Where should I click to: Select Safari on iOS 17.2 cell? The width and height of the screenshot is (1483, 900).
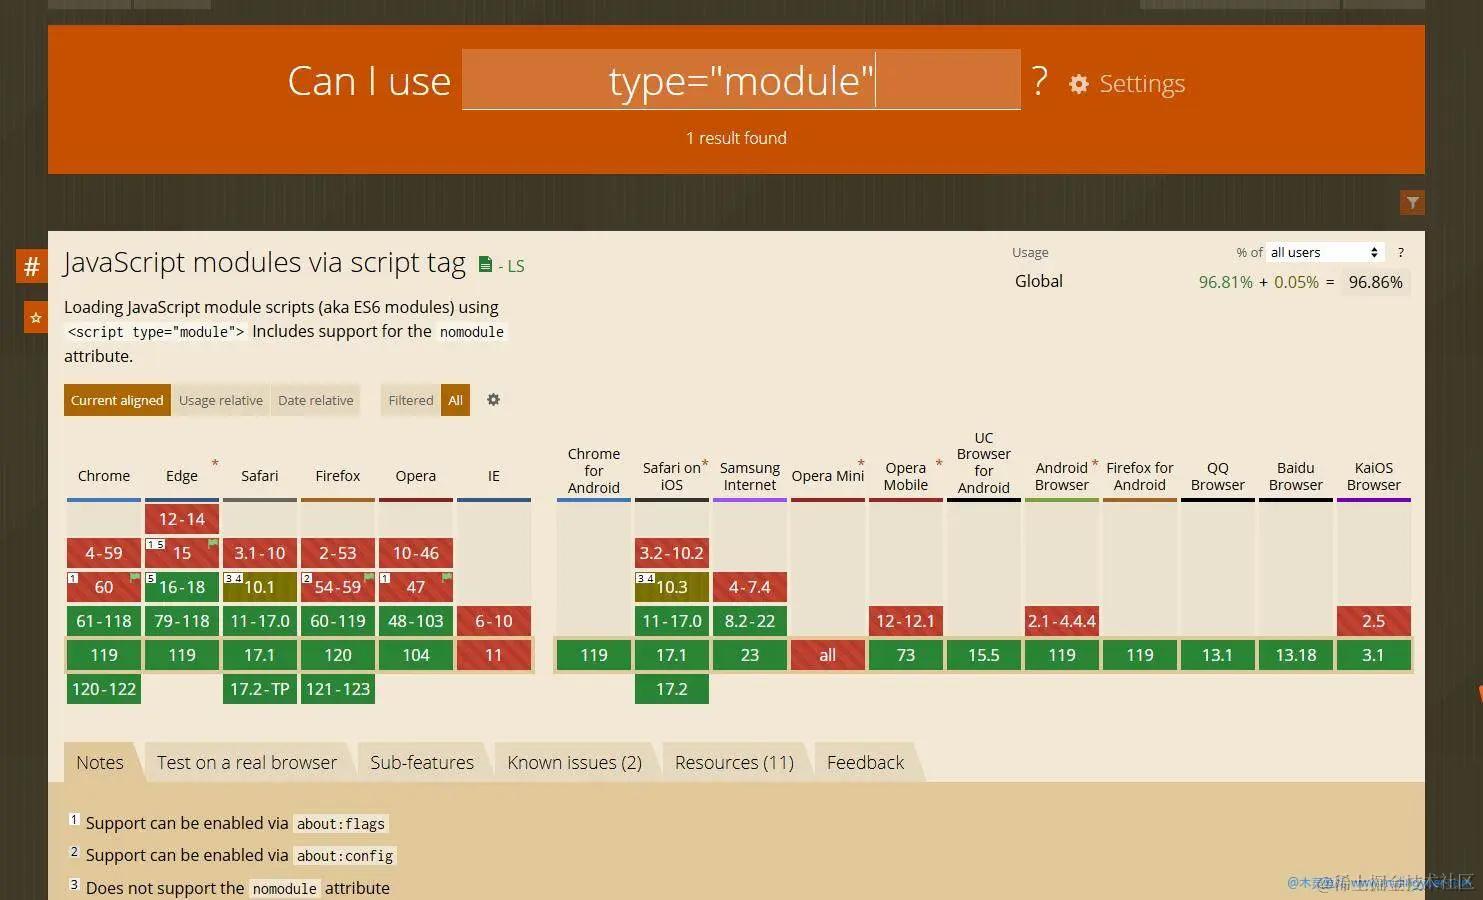click(x=672, y=689)
